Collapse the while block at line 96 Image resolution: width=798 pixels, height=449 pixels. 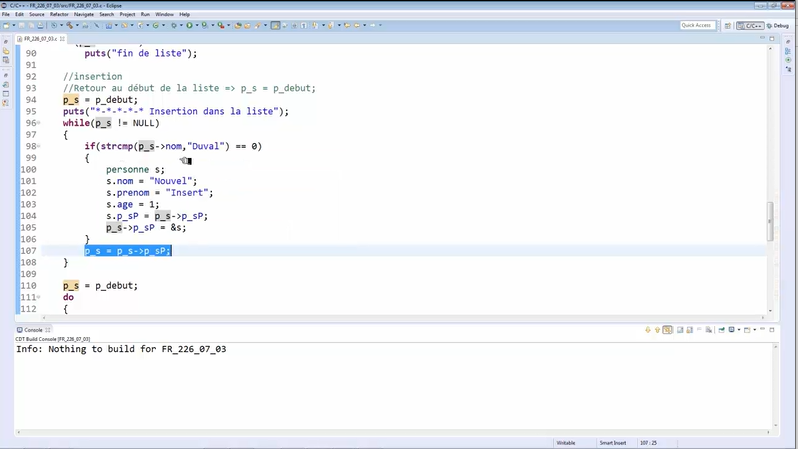(x=39, y=123)
